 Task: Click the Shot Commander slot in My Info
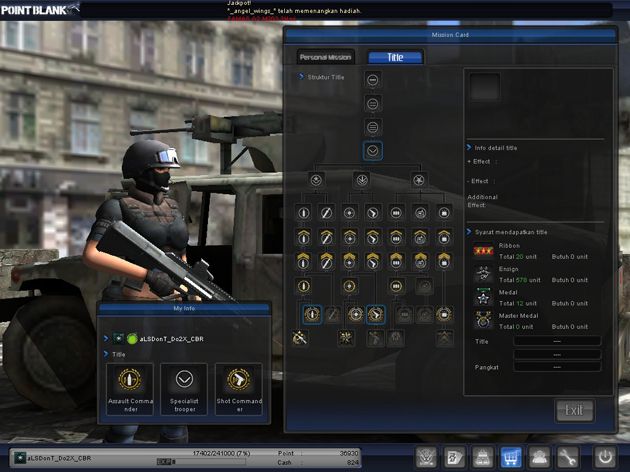239,389
